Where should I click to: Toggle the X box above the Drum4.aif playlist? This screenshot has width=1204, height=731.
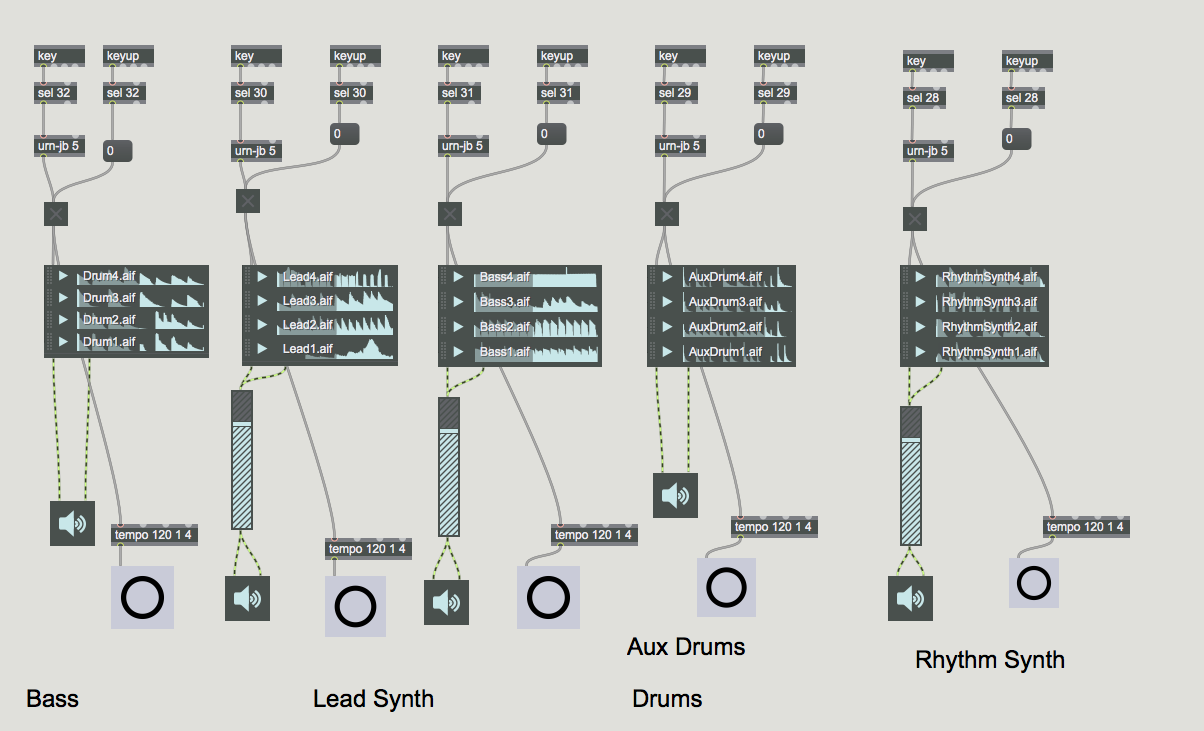click(x=55, y=213)
